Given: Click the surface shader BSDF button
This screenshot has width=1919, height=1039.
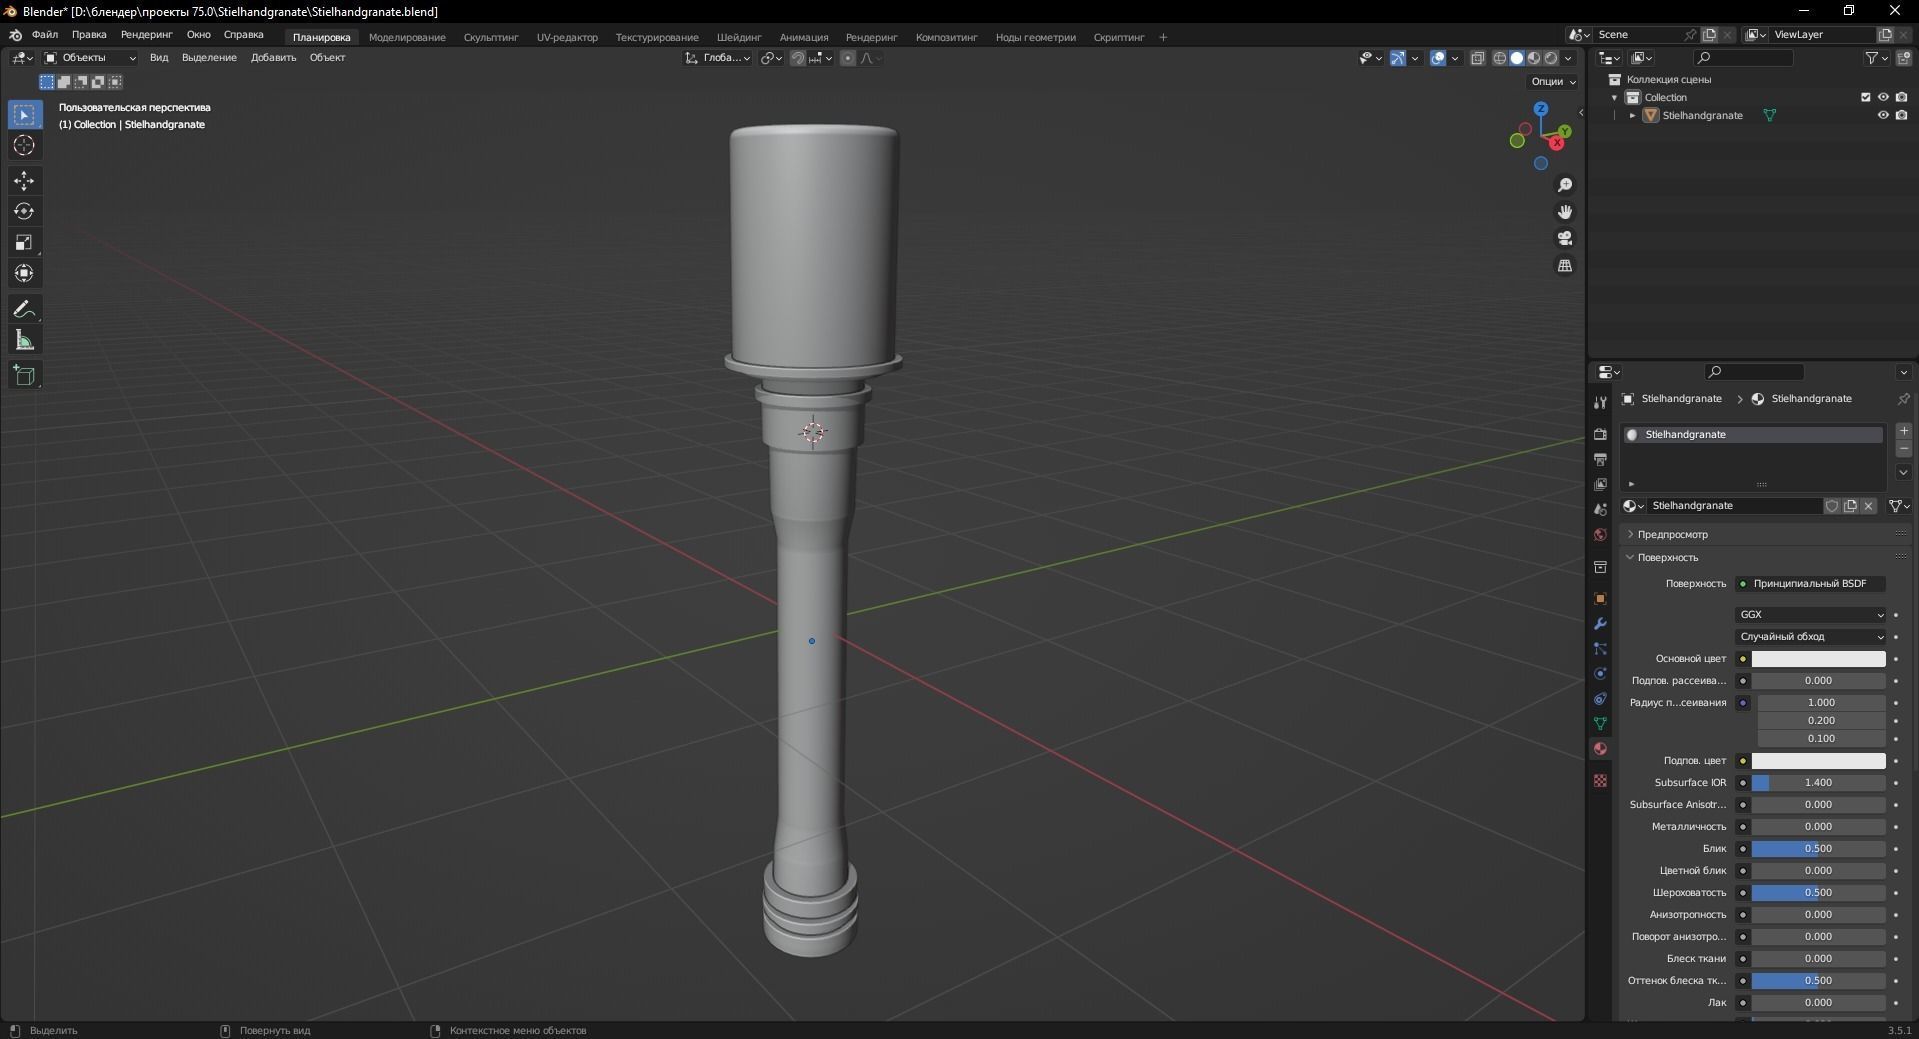Looking at the screenshot, I should 1810,584.
